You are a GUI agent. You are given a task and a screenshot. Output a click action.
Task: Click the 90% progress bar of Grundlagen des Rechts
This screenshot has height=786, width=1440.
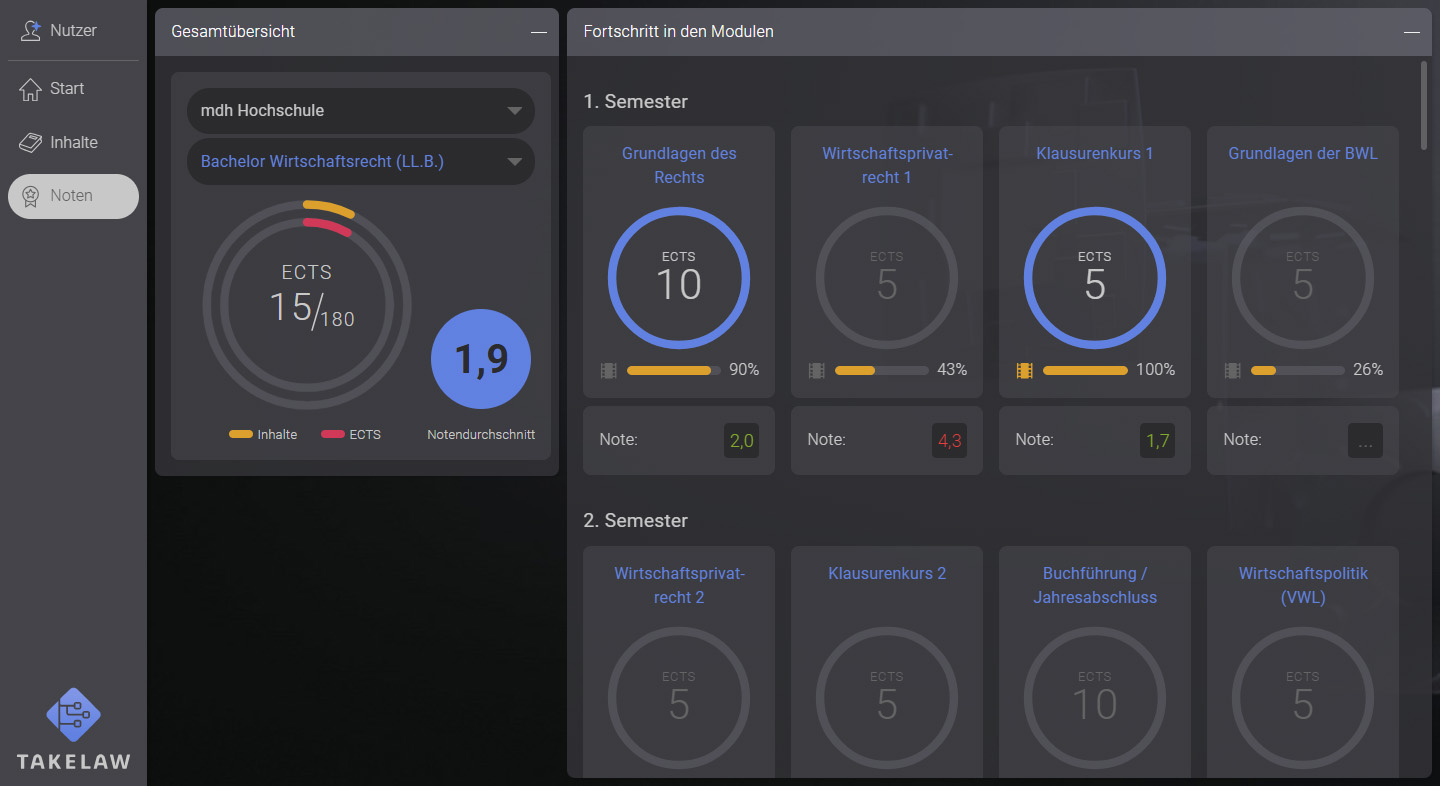point(673,369)
